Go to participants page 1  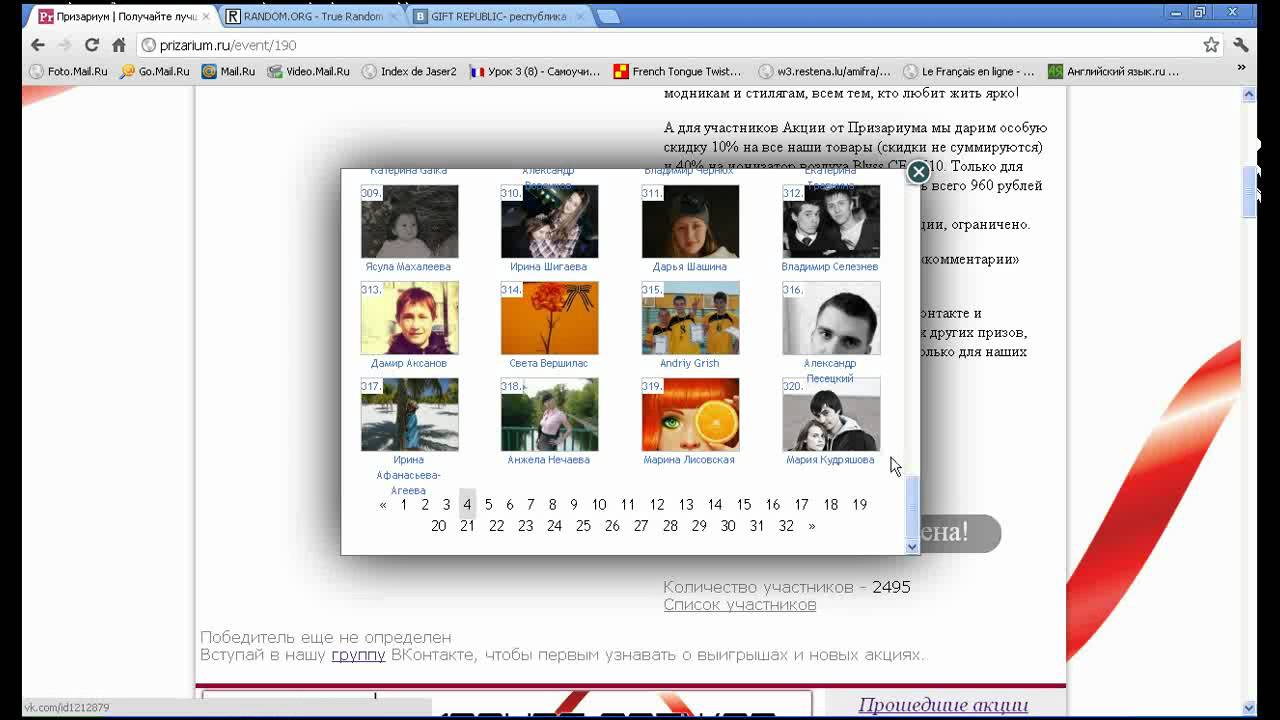tap(404, 505)
